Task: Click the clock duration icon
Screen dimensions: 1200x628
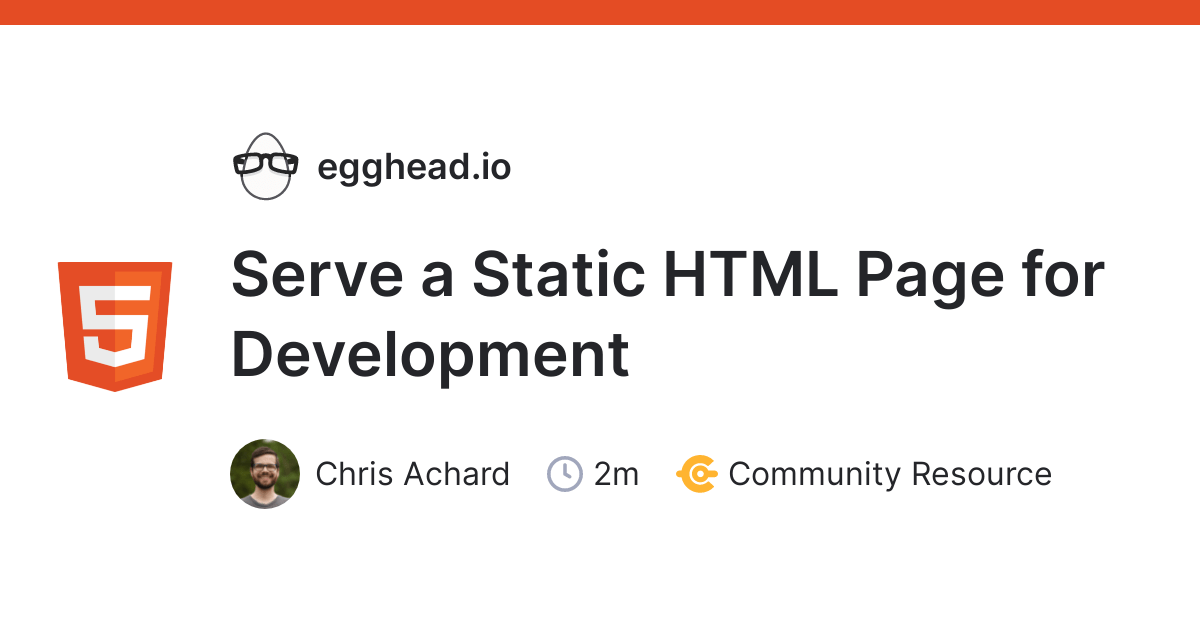Action: click(x=565, y=474)
